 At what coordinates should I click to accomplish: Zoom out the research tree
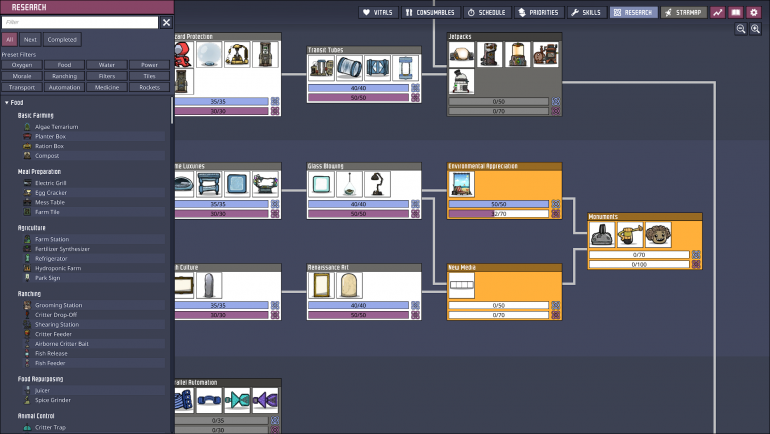741,29
